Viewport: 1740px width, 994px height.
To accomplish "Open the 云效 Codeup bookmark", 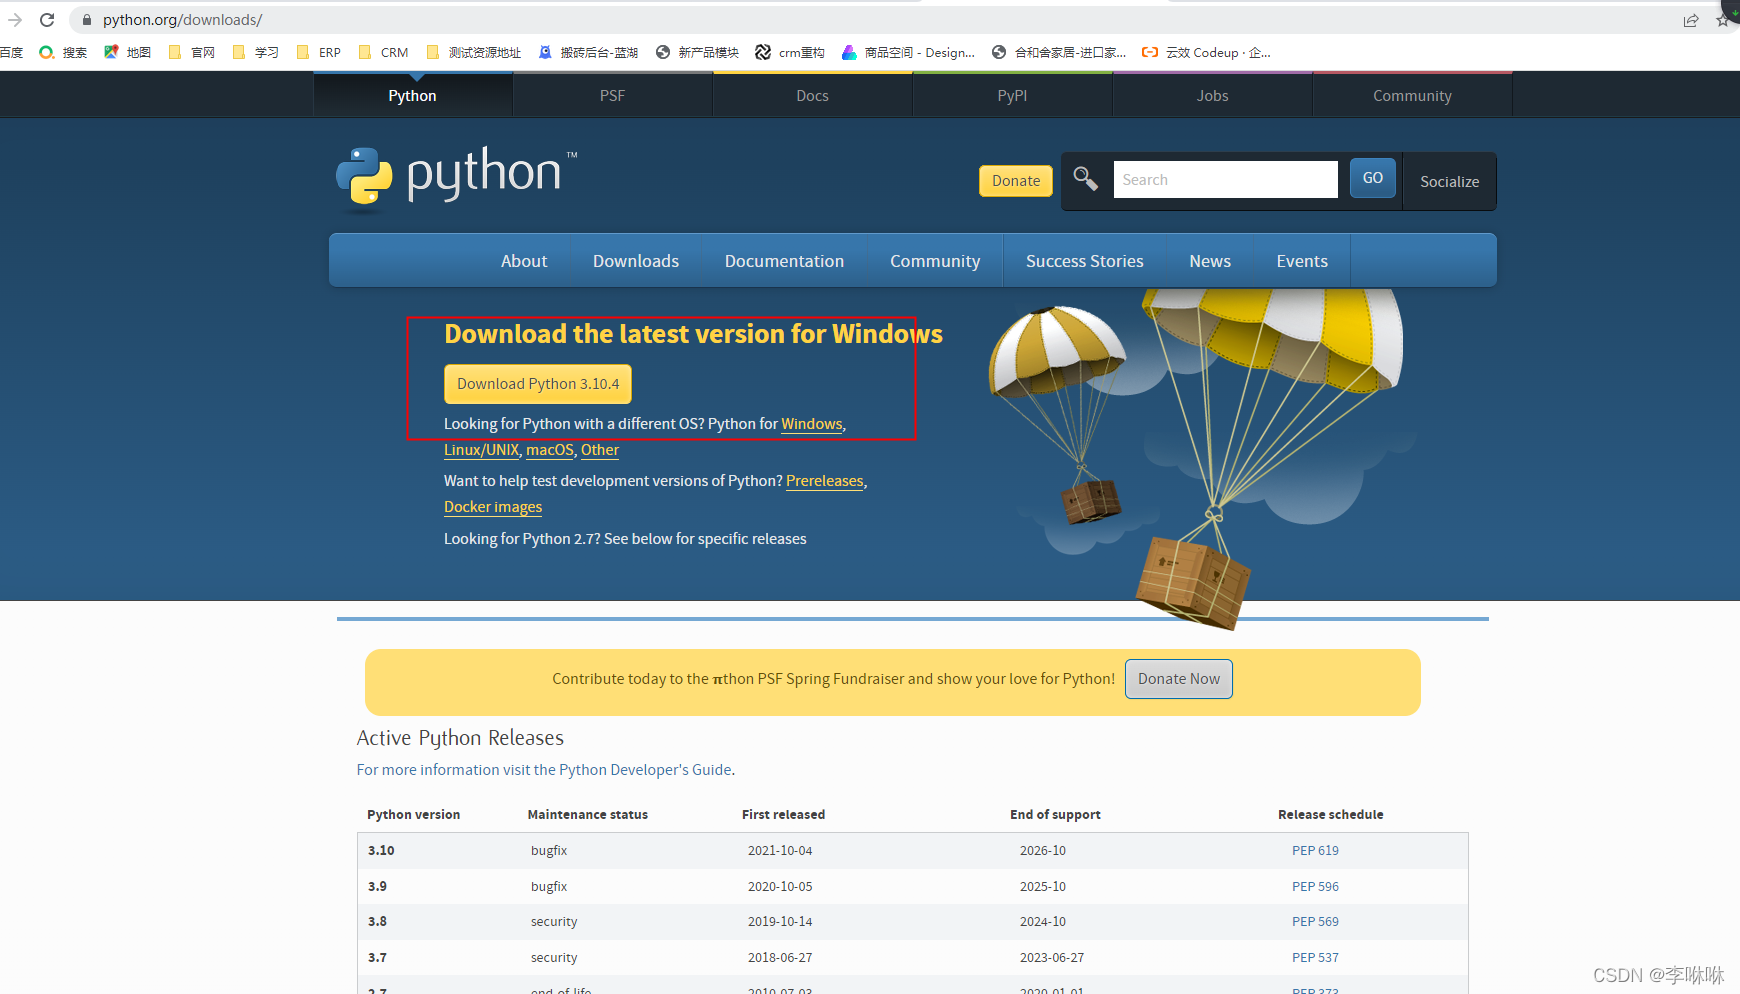I will (x=1206, y=53).
